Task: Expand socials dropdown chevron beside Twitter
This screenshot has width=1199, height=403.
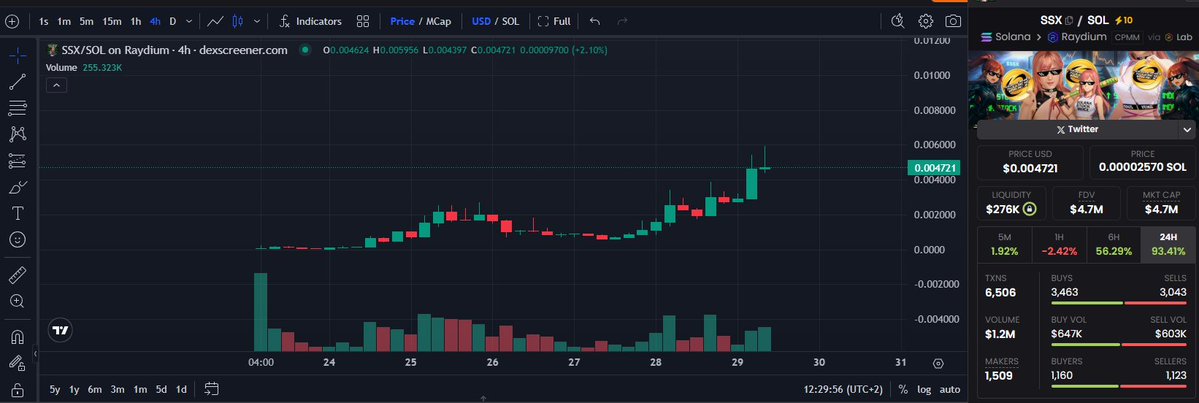Action: click(1187, 129)
